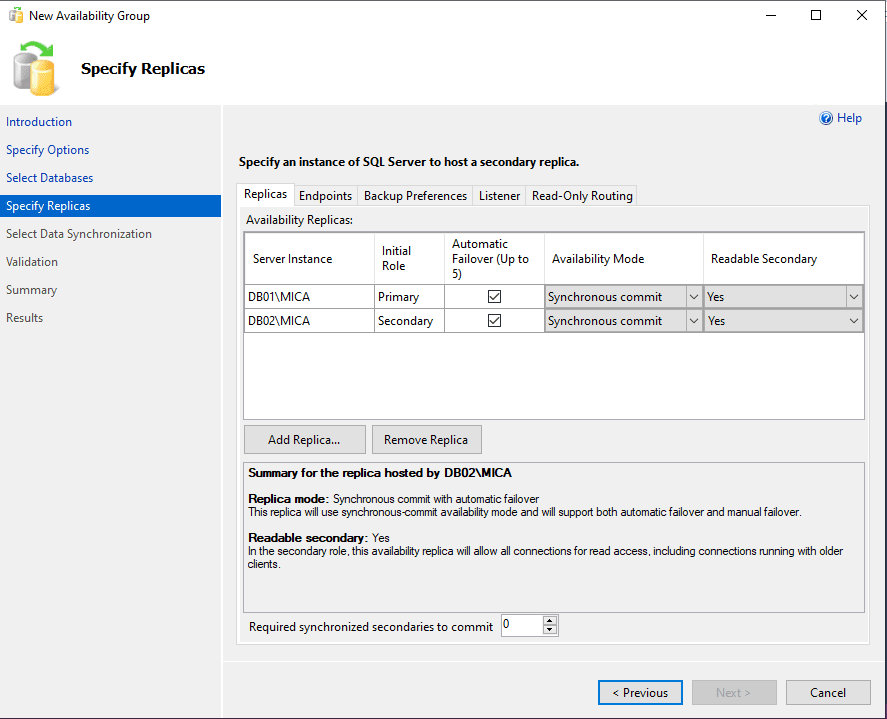This screenshot has height=719, width=887.
Task: Toggle automatic failover for DB01\MICA
Action: coord(494,297)
